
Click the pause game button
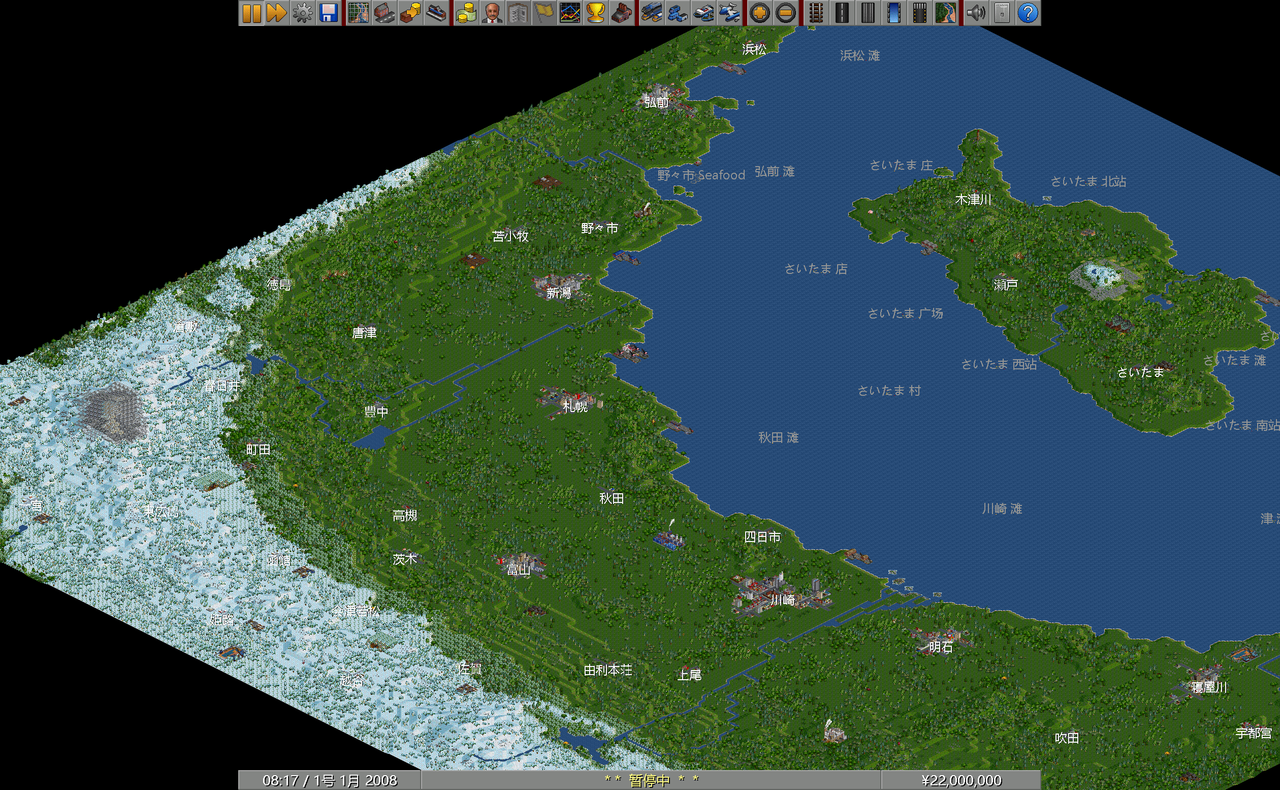pos(251,13)
